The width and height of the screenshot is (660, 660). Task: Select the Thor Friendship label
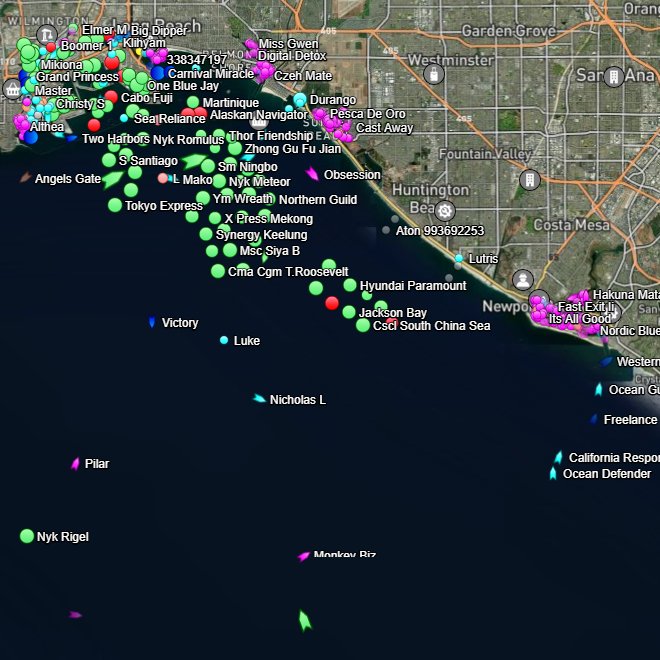tap(271, 136)
